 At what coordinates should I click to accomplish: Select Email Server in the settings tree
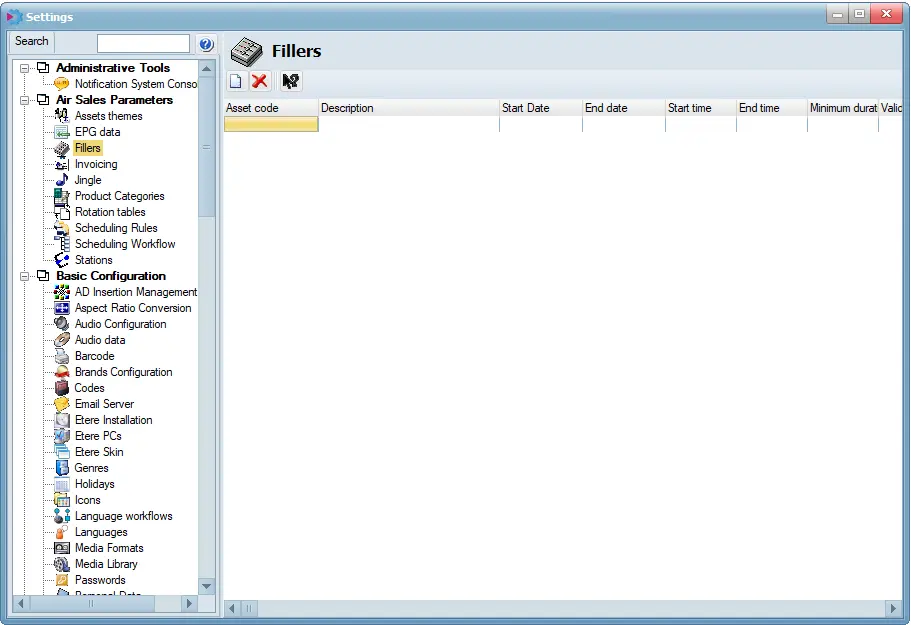tap(104, 404)
